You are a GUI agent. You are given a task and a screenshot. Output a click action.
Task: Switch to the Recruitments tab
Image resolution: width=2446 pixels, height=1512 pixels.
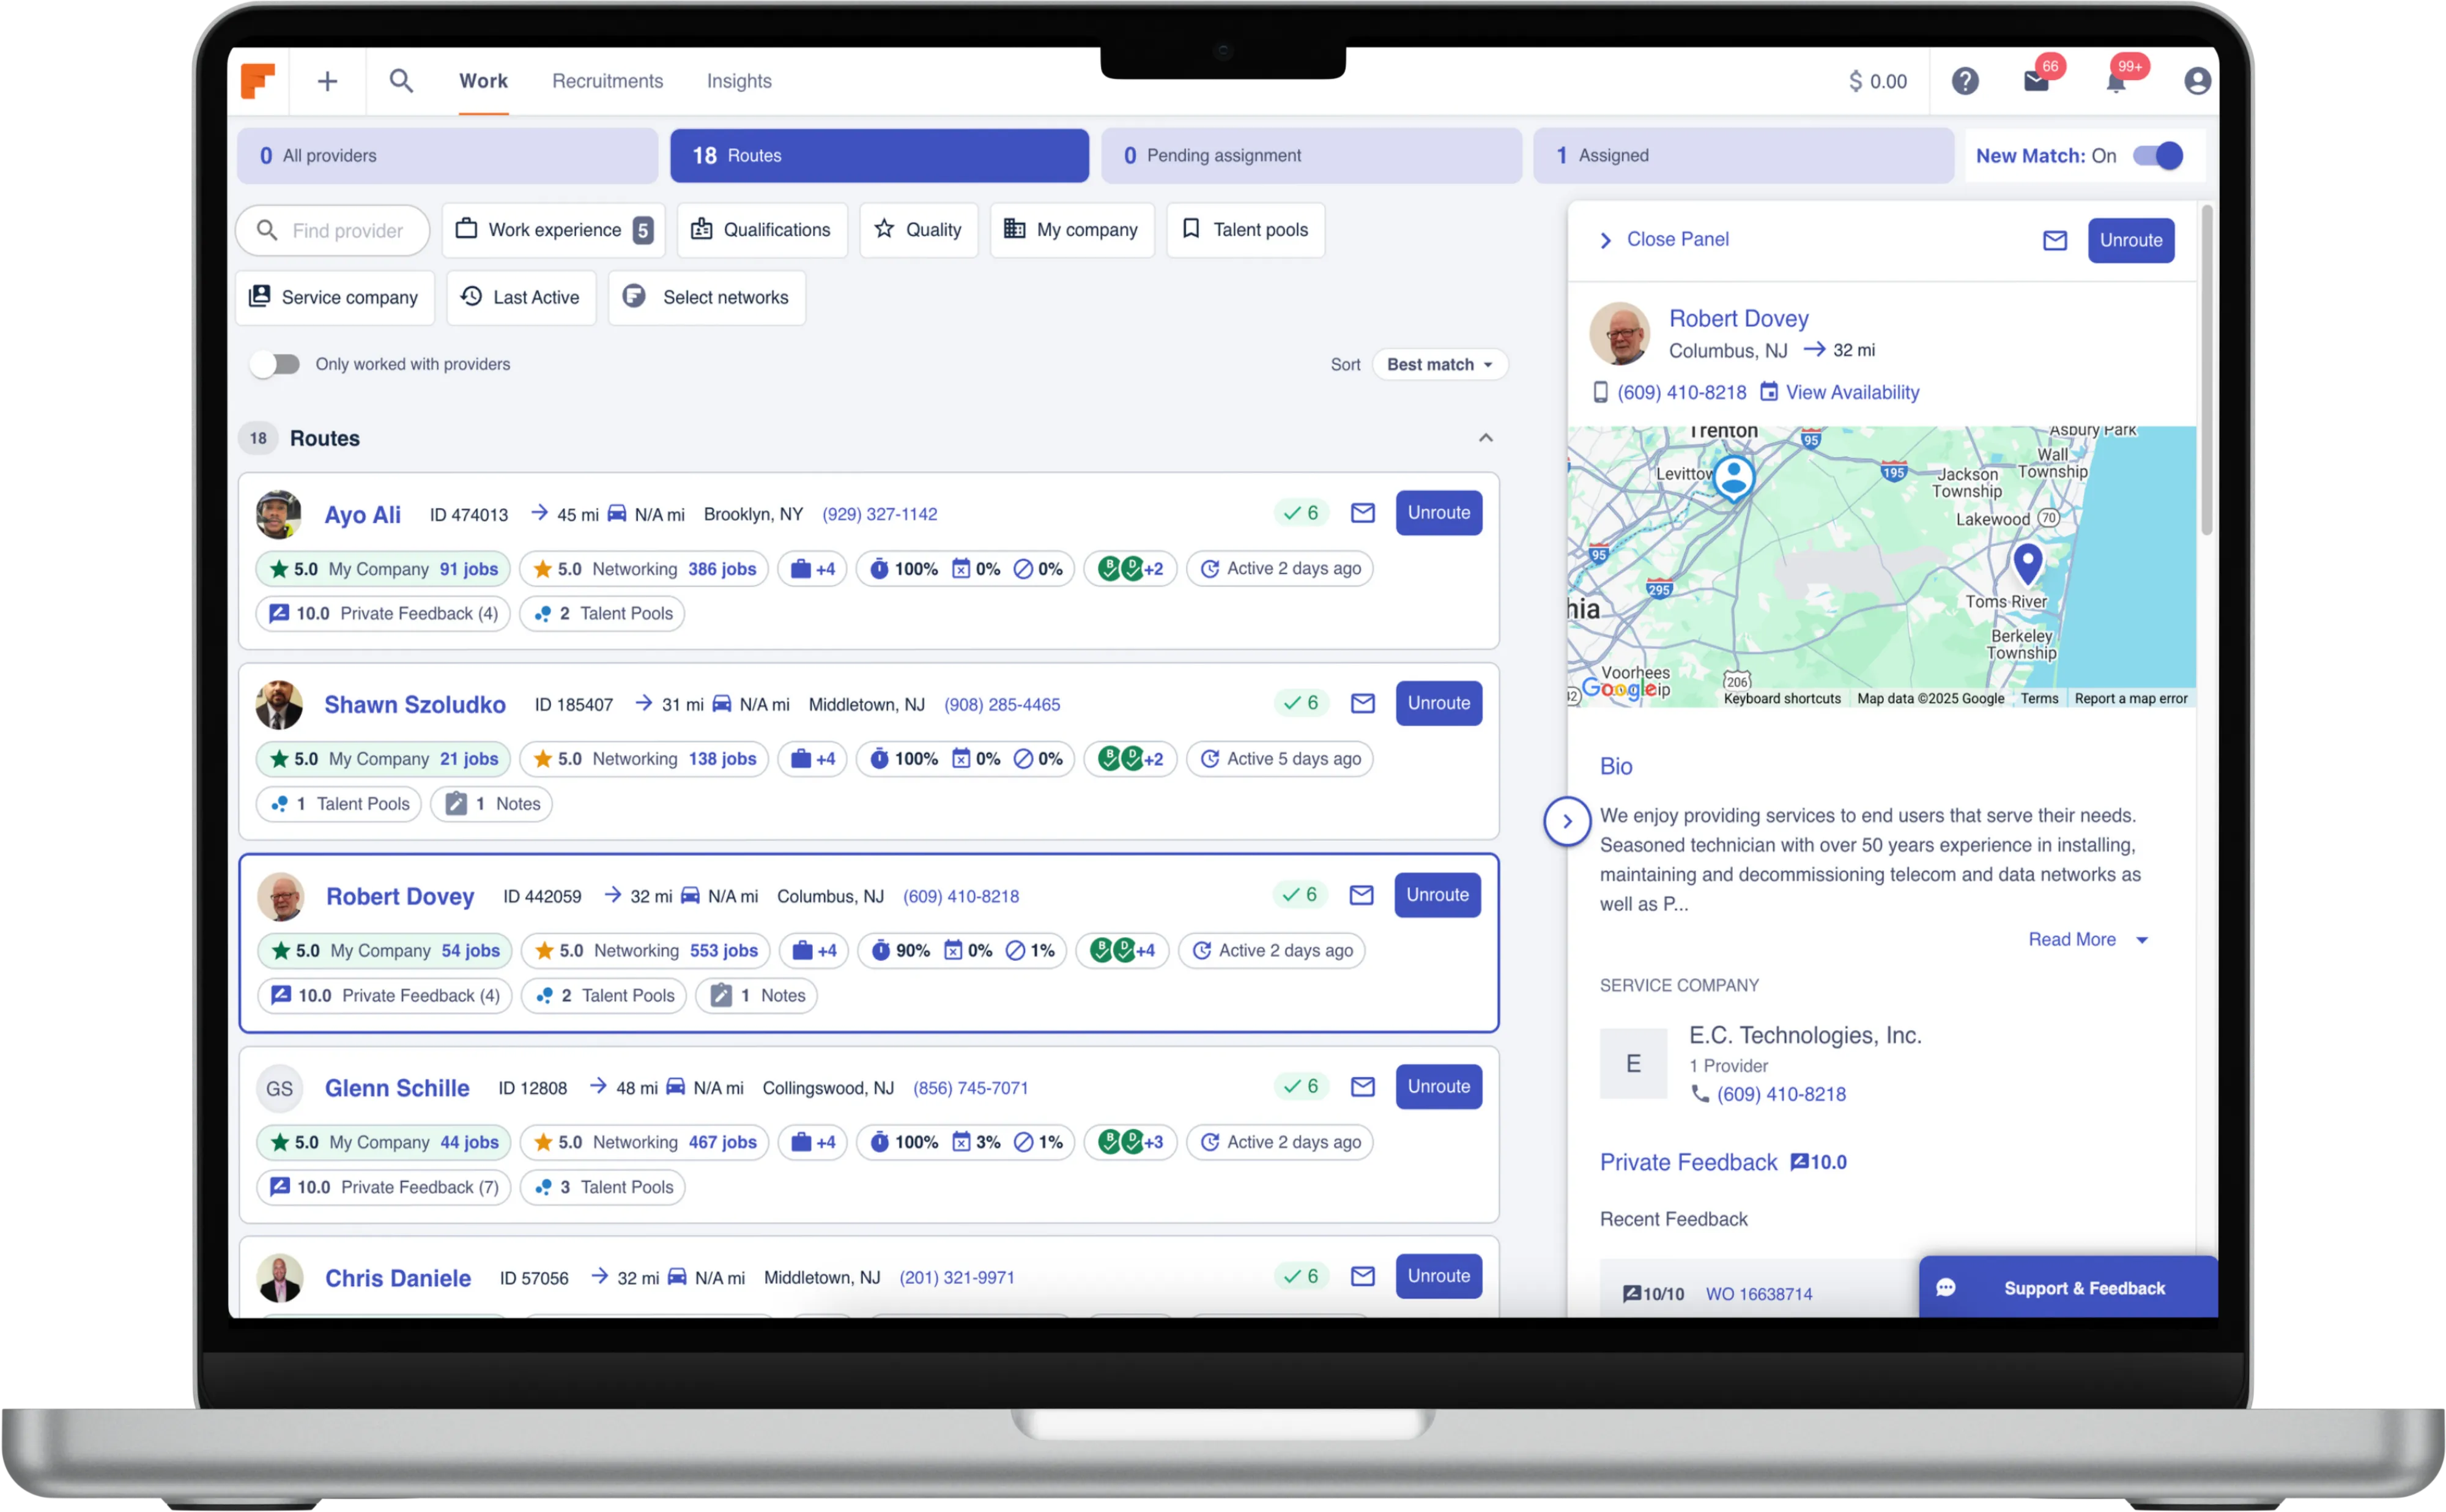tap(607, 81)
